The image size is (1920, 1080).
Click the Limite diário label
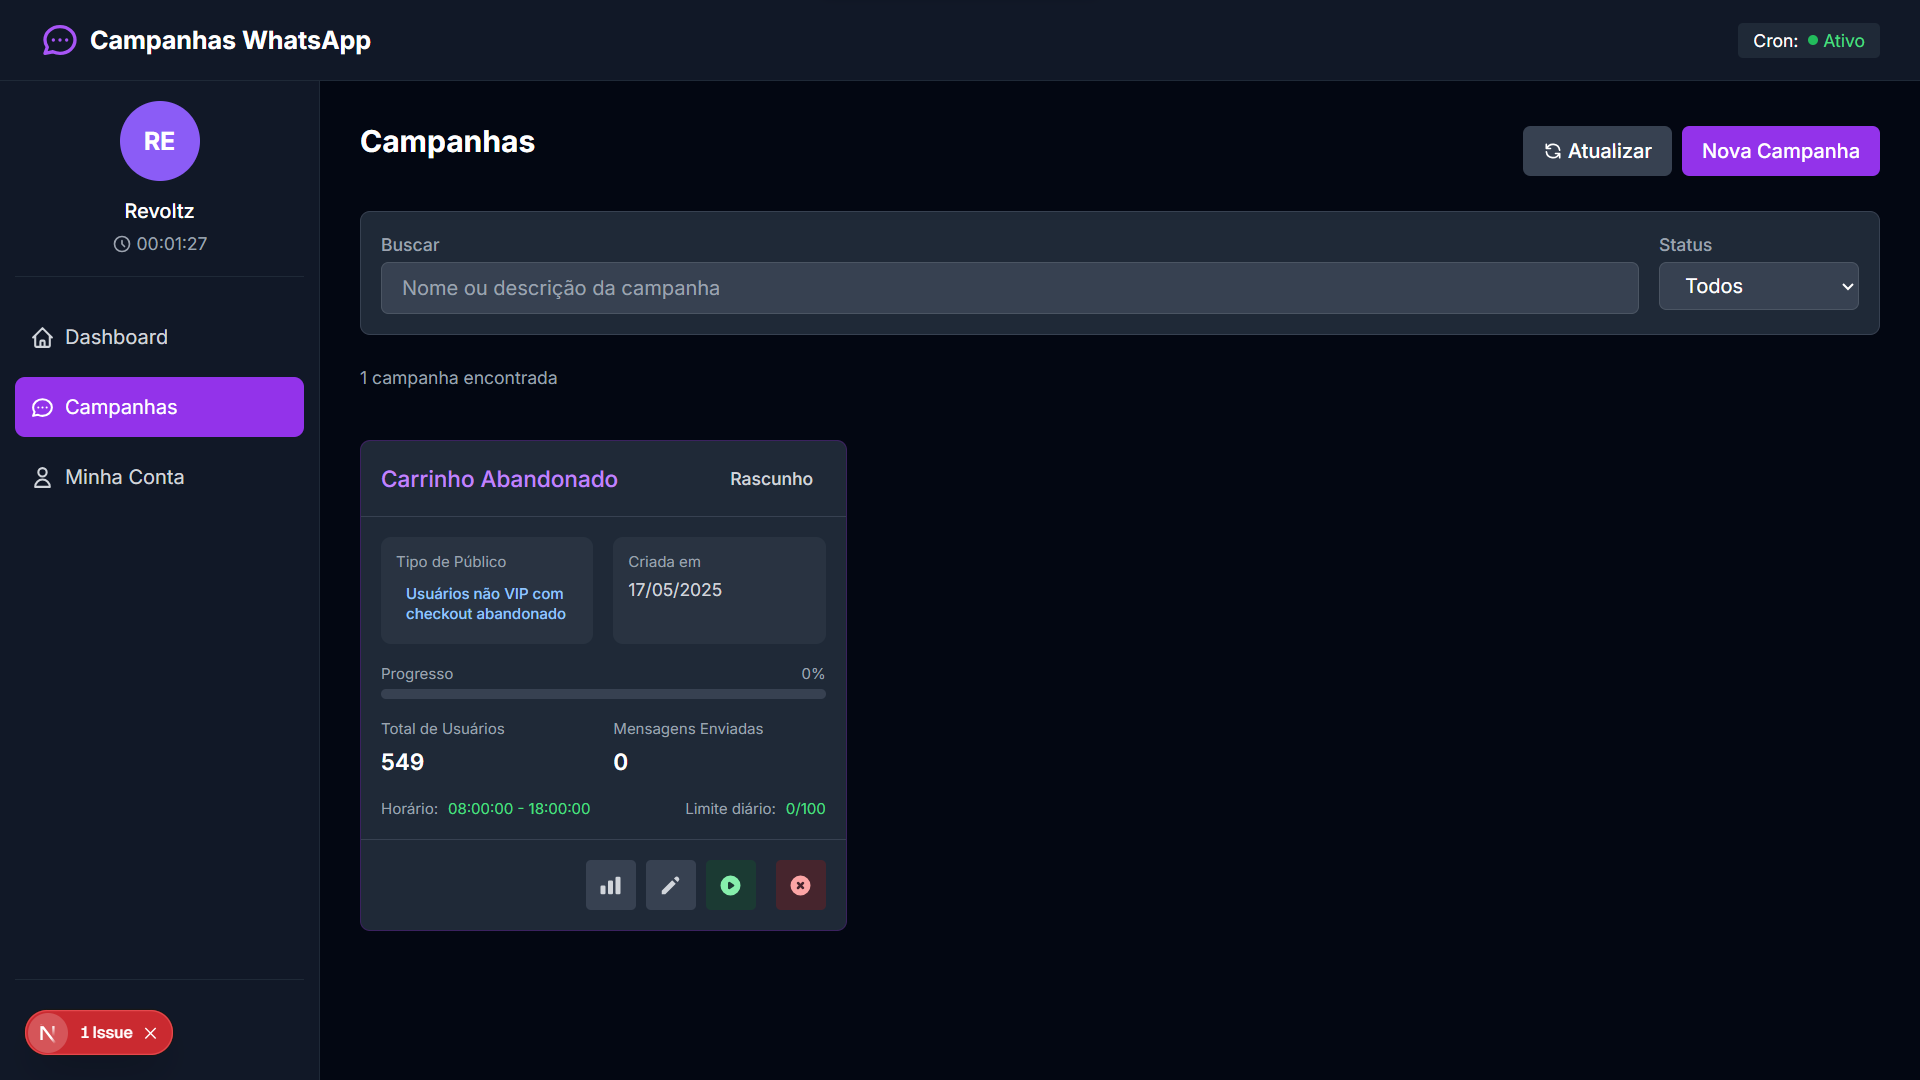(x=730, y=809)
